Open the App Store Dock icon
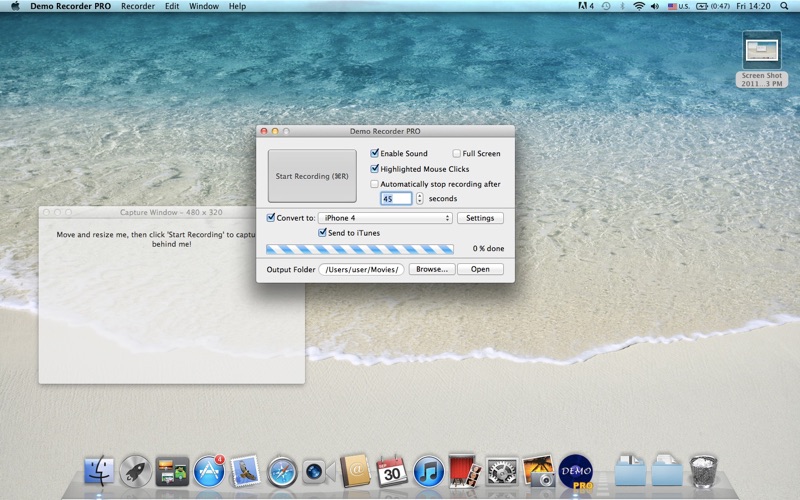This screenshot has width=800, height=500. 209,470
